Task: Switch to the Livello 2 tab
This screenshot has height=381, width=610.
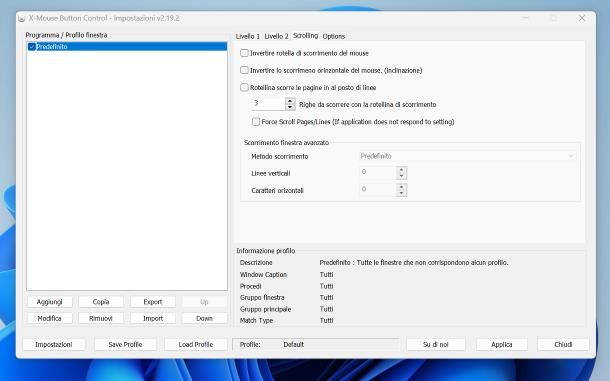Action: tap(276, 36)
